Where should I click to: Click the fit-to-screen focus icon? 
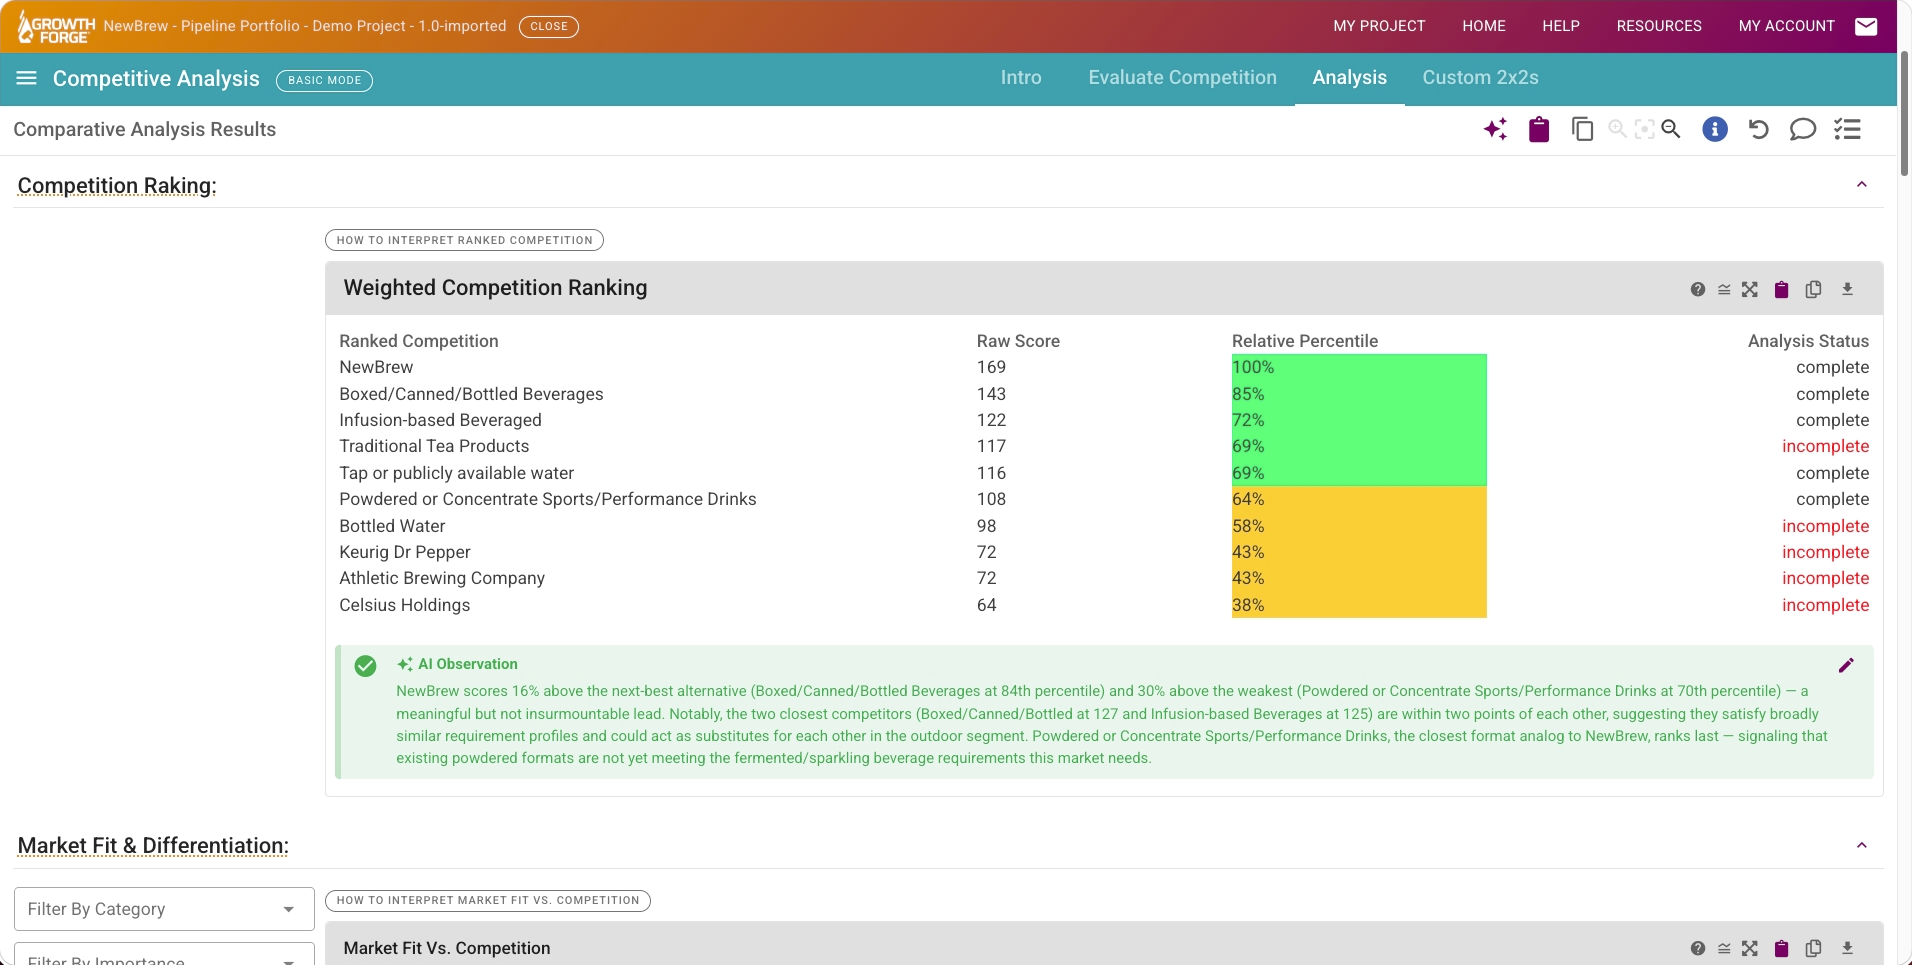[1644, 129]
